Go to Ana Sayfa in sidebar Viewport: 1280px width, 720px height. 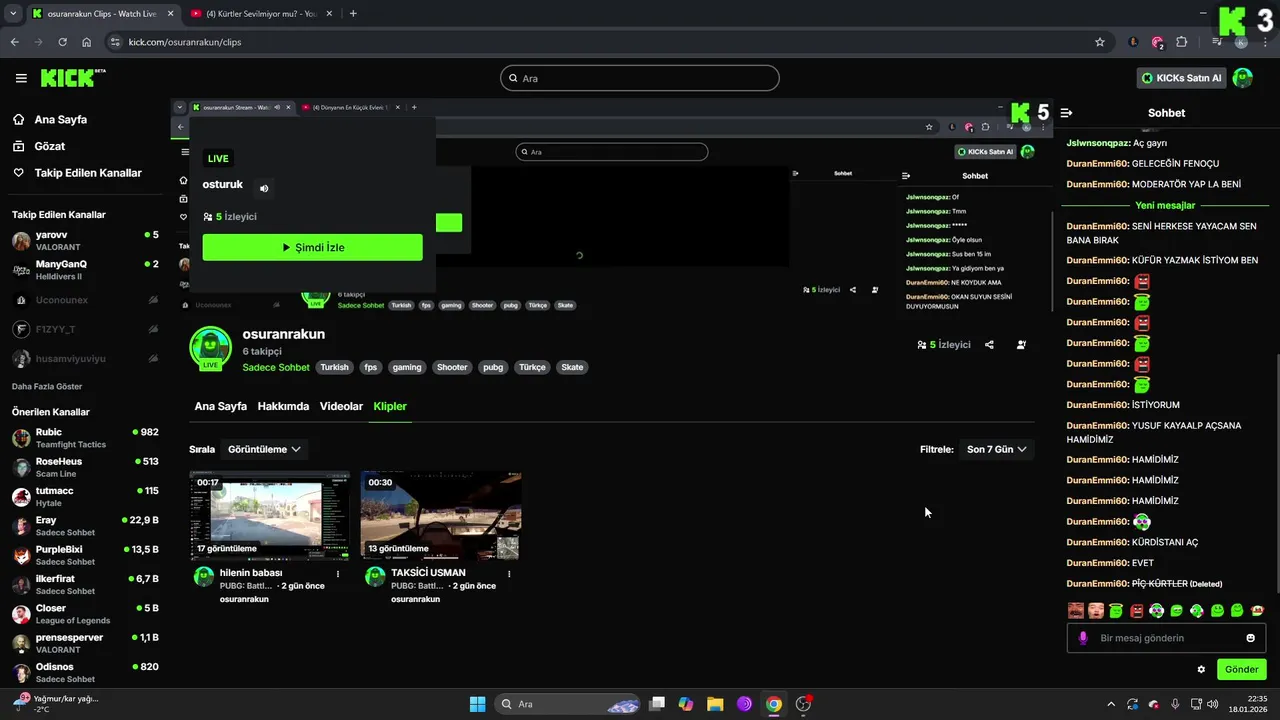[60, 119]
